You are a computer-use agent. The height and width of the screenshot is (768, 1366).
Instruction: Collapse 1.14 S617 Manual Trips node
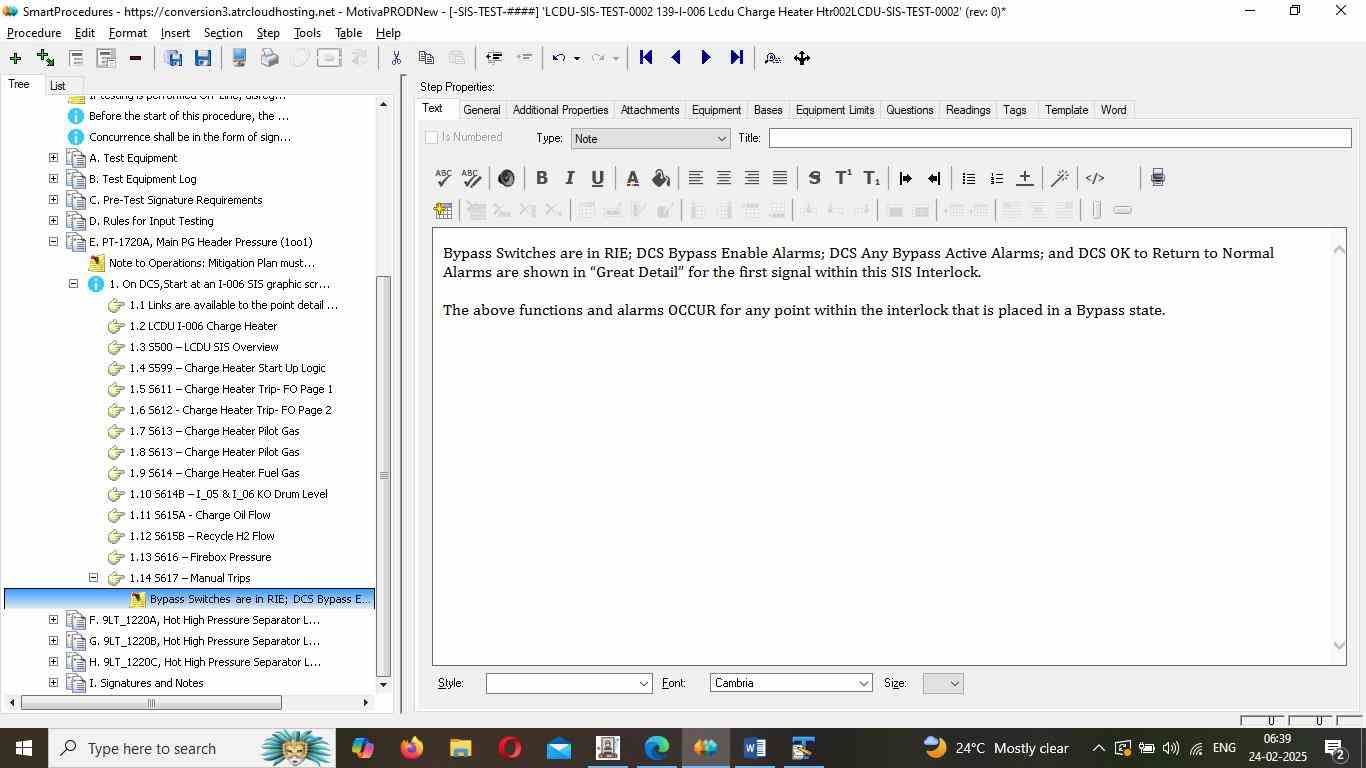(93, 578)
